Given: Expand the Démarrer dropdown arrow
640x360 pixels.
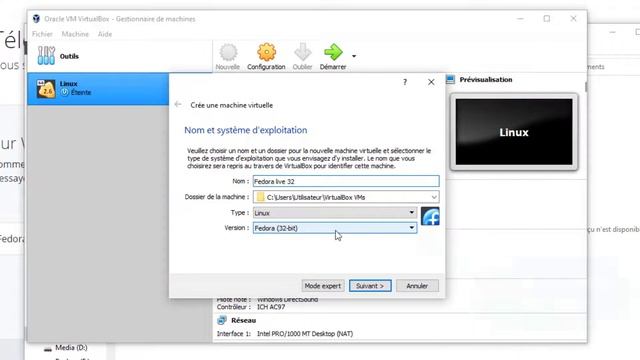Looking at the screenshot, I should pyautogui.click(x=354, y=56).
